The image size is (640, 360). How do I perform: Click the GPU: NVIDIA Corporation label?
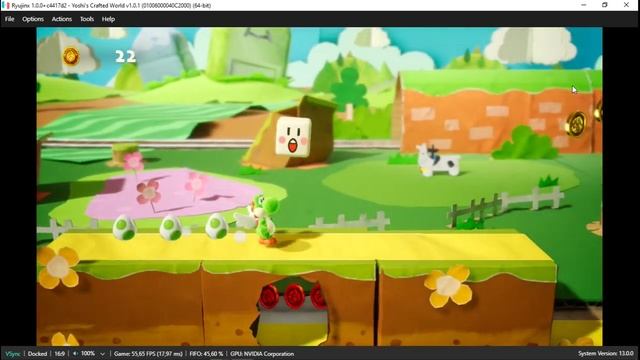[262, 354]
